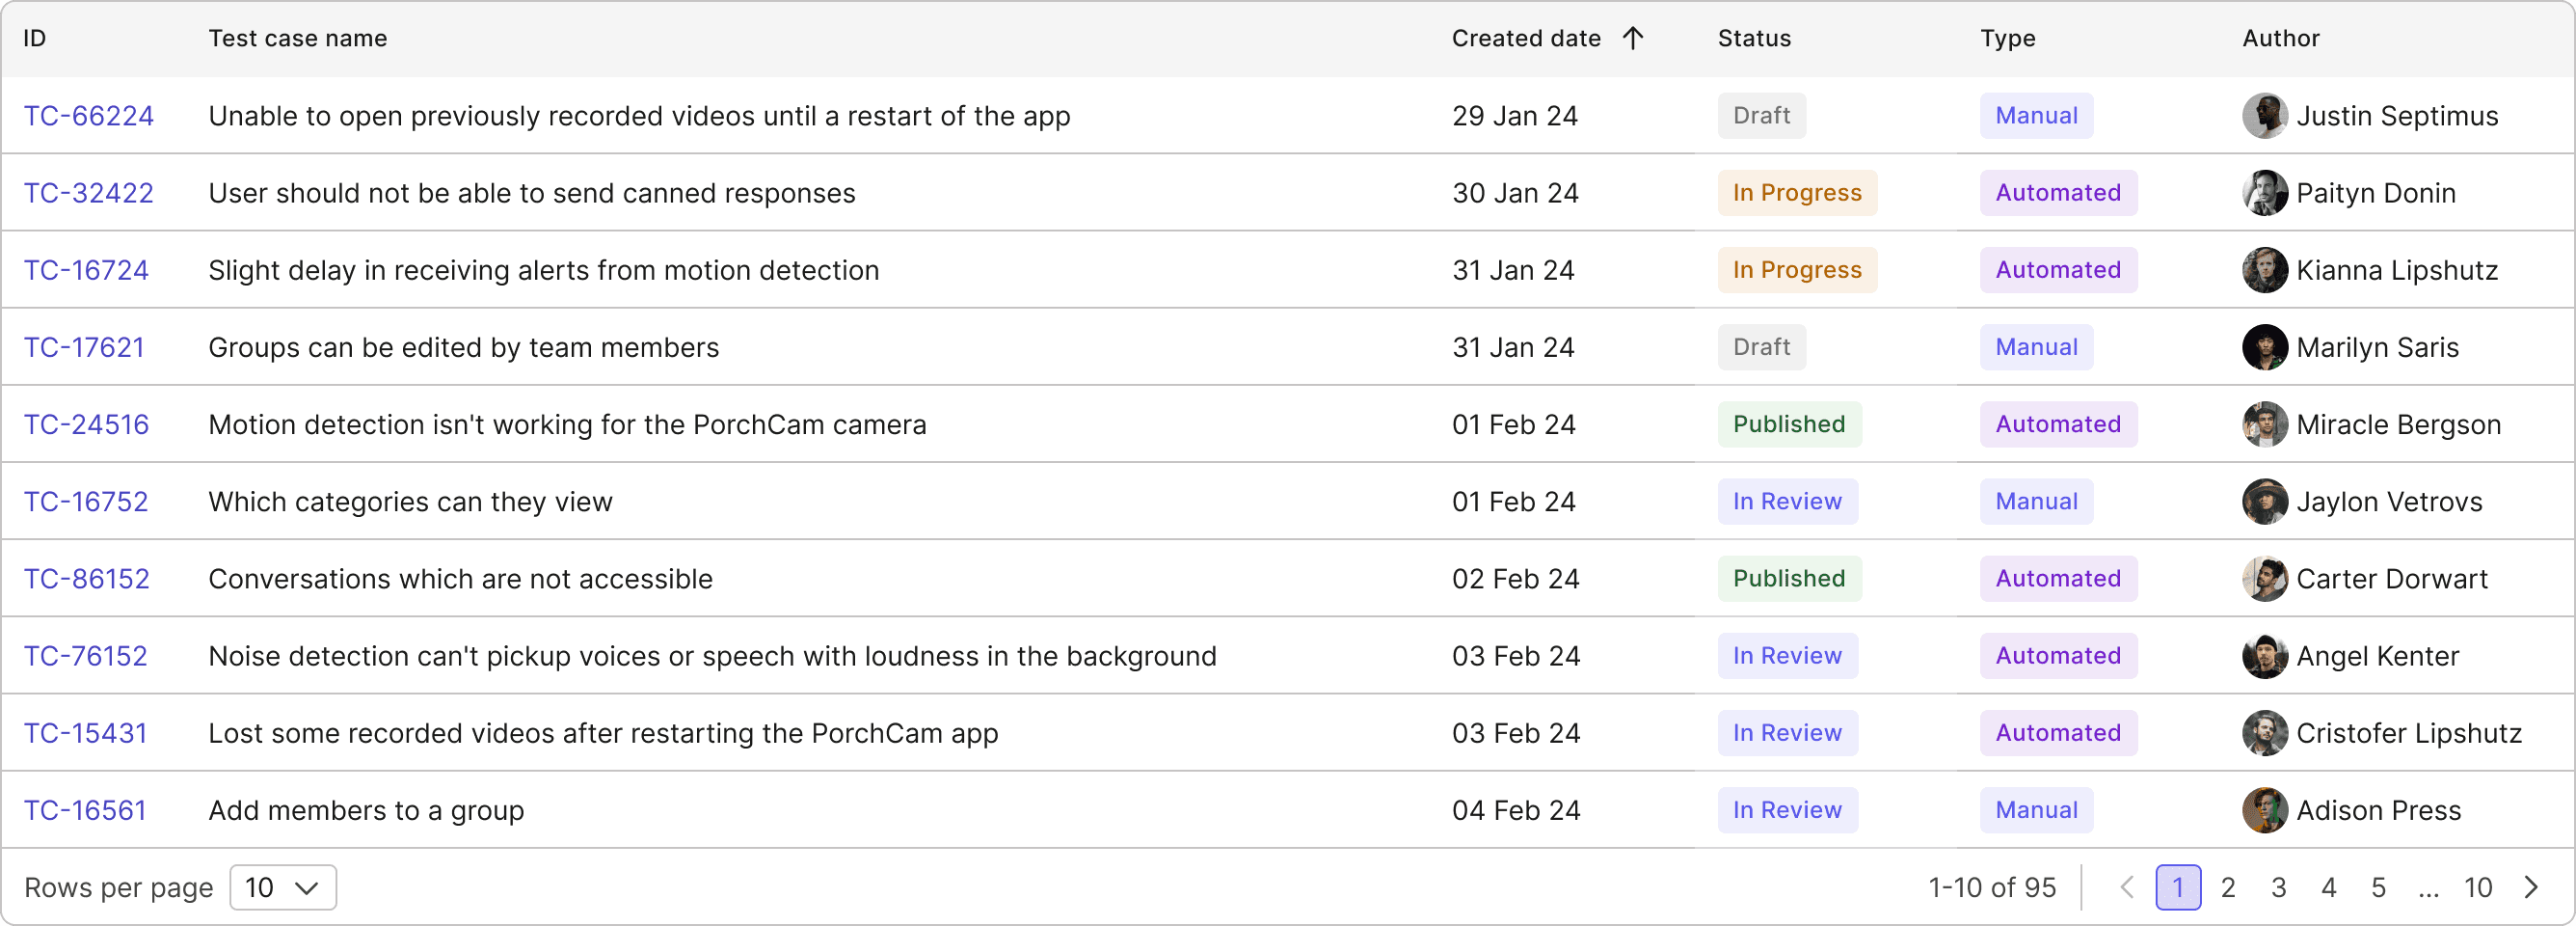Click Justin Septimus's avatar
Screen dimensions: 2576x926
[2265, 116]
